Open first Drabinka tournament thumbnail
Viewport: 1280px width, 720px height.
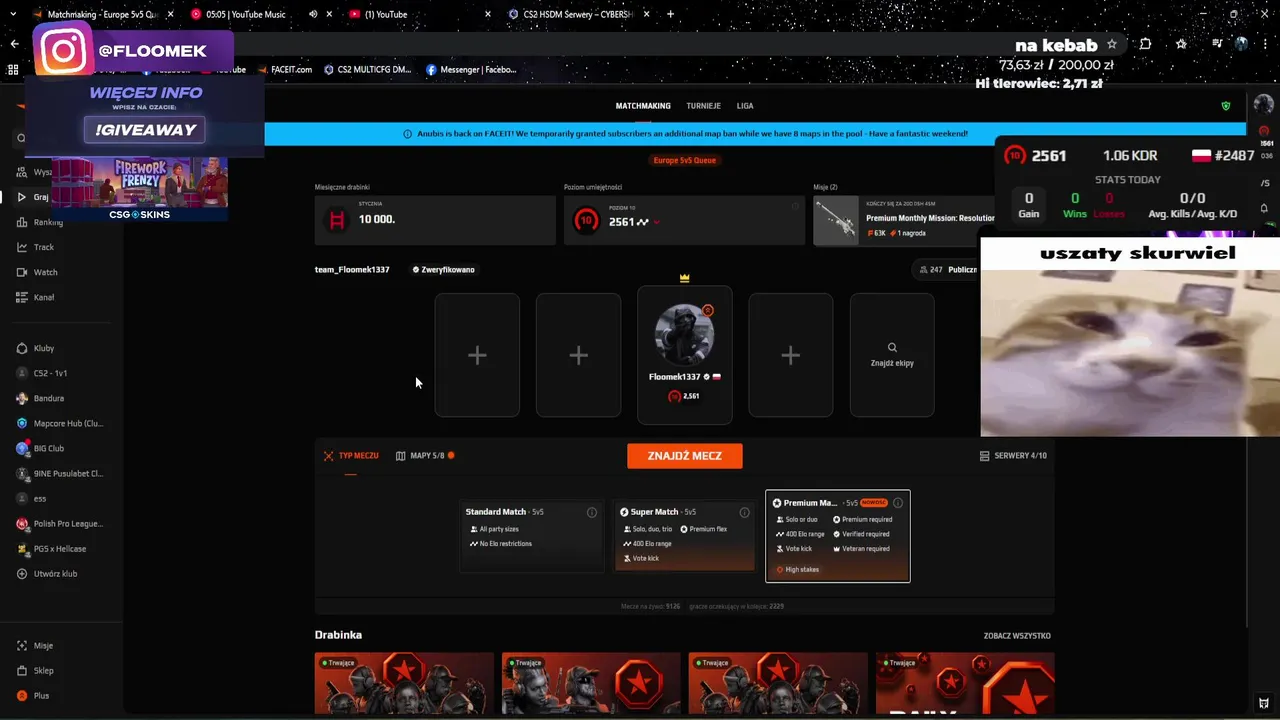(404, 684)
